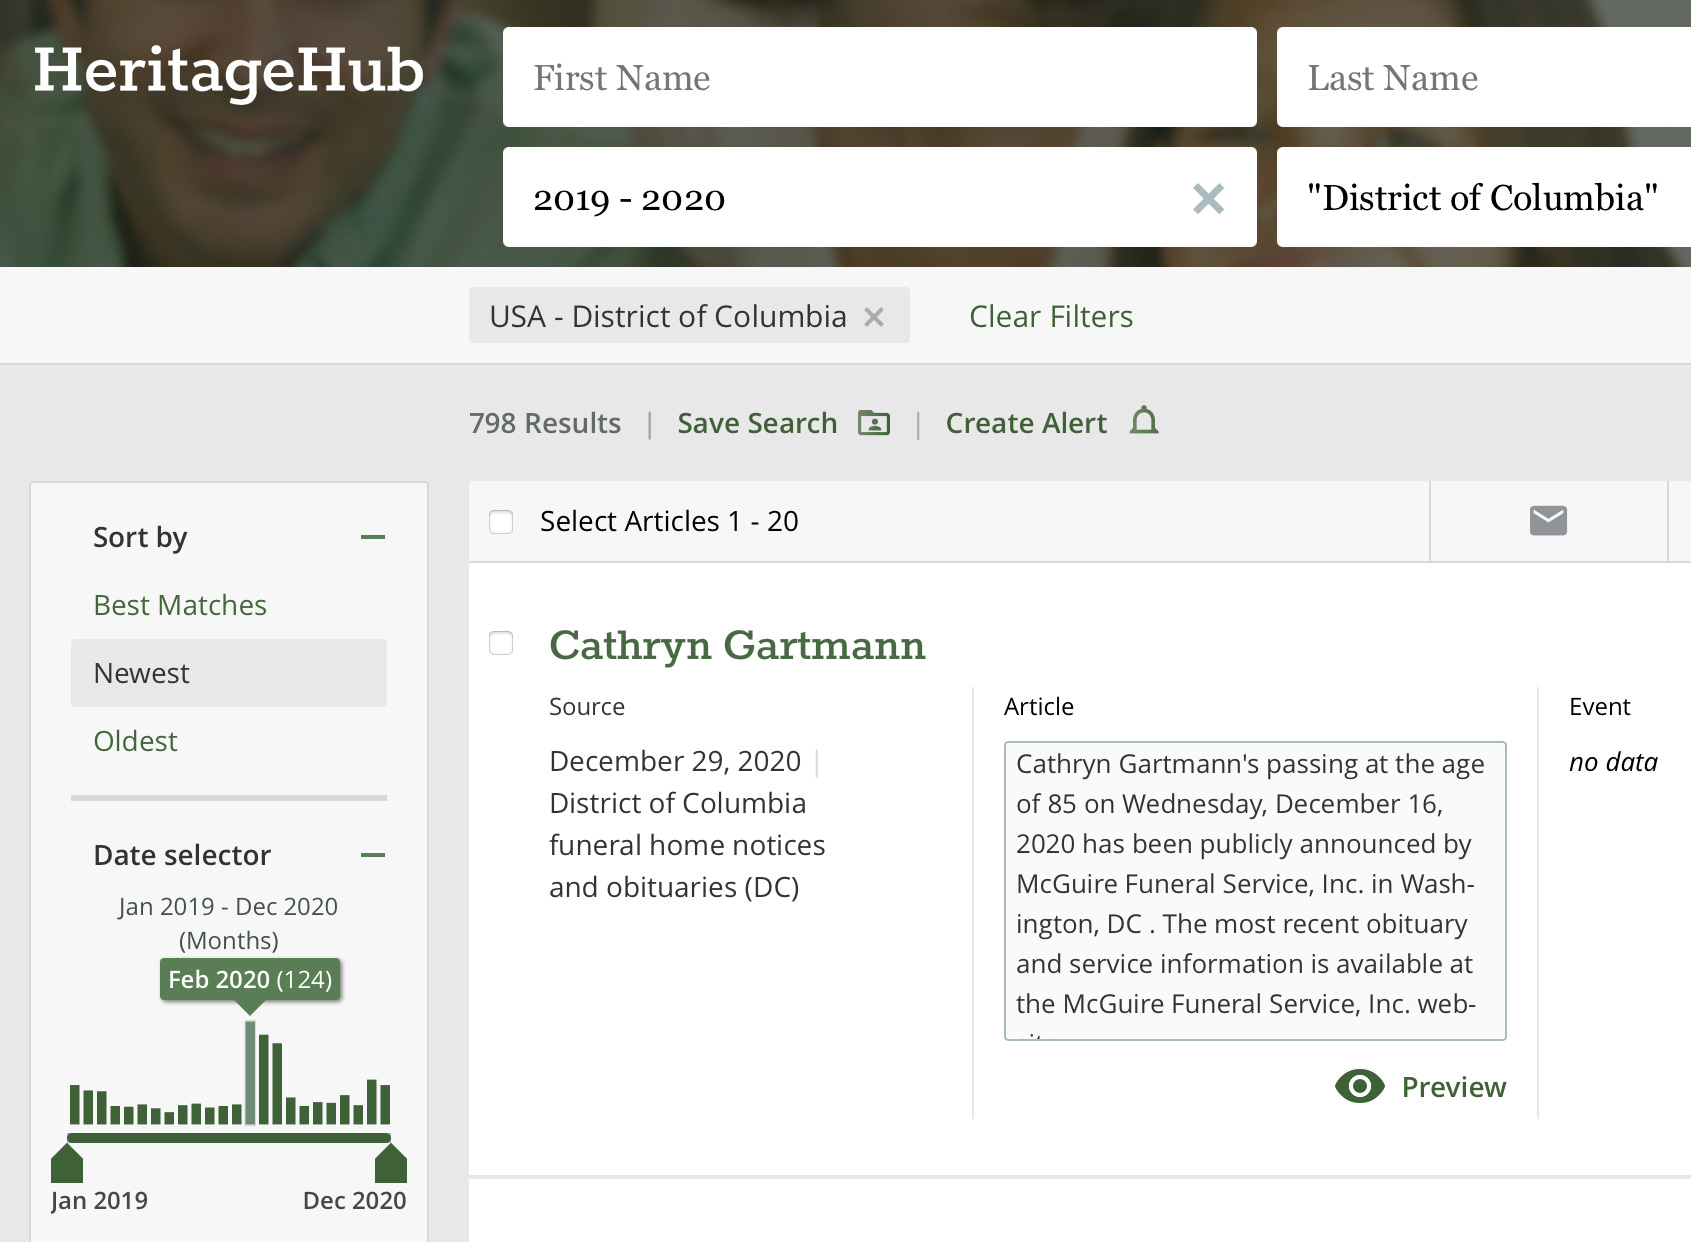The height and width of the screenshot is (1242, 1691).
Task: Check the Cathryn Gartmann article checkbox
Action: click(501, 643)
